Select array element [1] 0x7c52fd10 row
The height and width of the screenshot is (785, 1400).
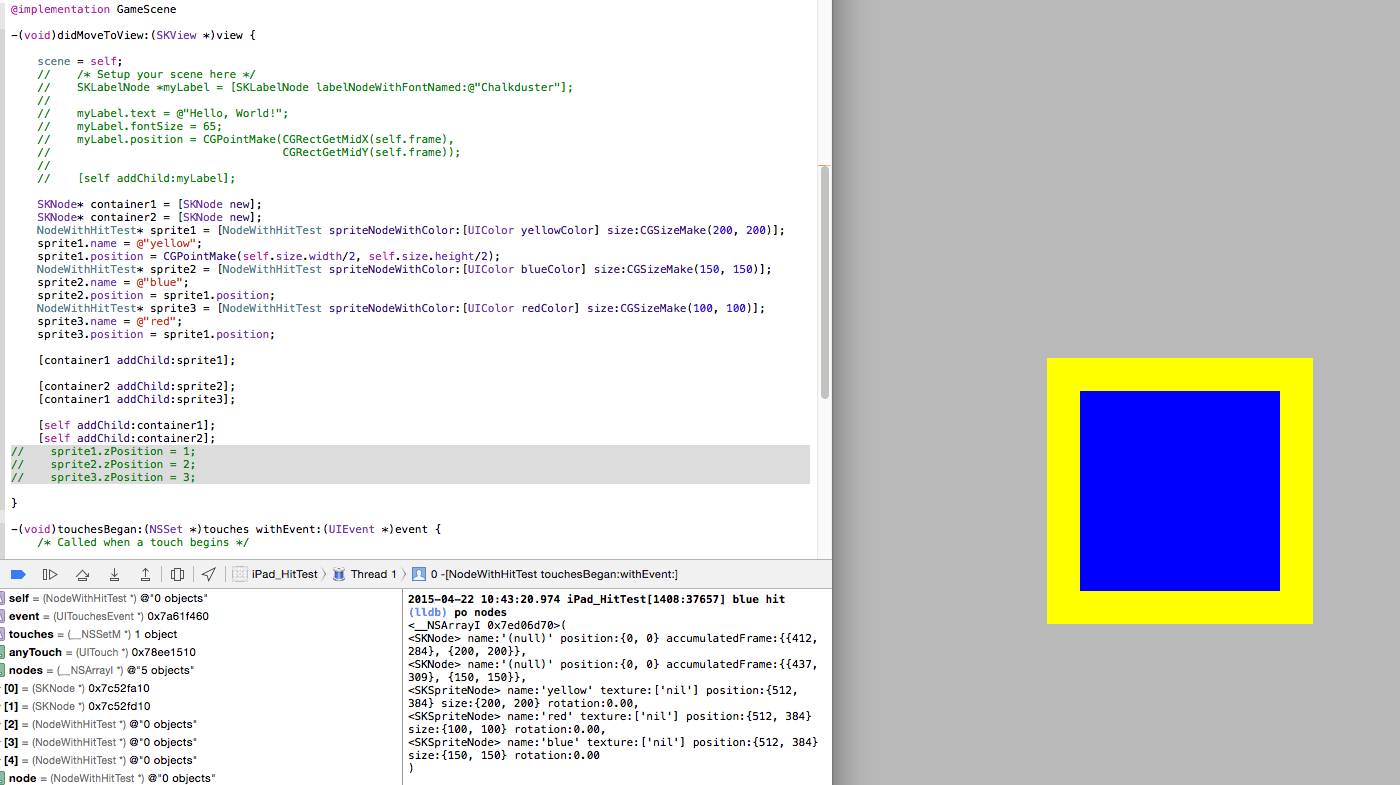click(200, 706)
